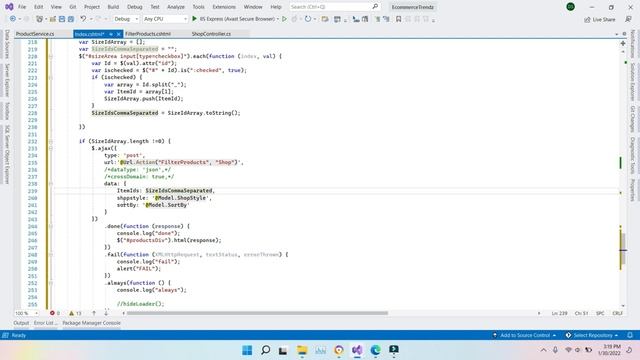Screen dimensions: 640x360
Task: Click the Live Share button
Action: tap(600, 19)
